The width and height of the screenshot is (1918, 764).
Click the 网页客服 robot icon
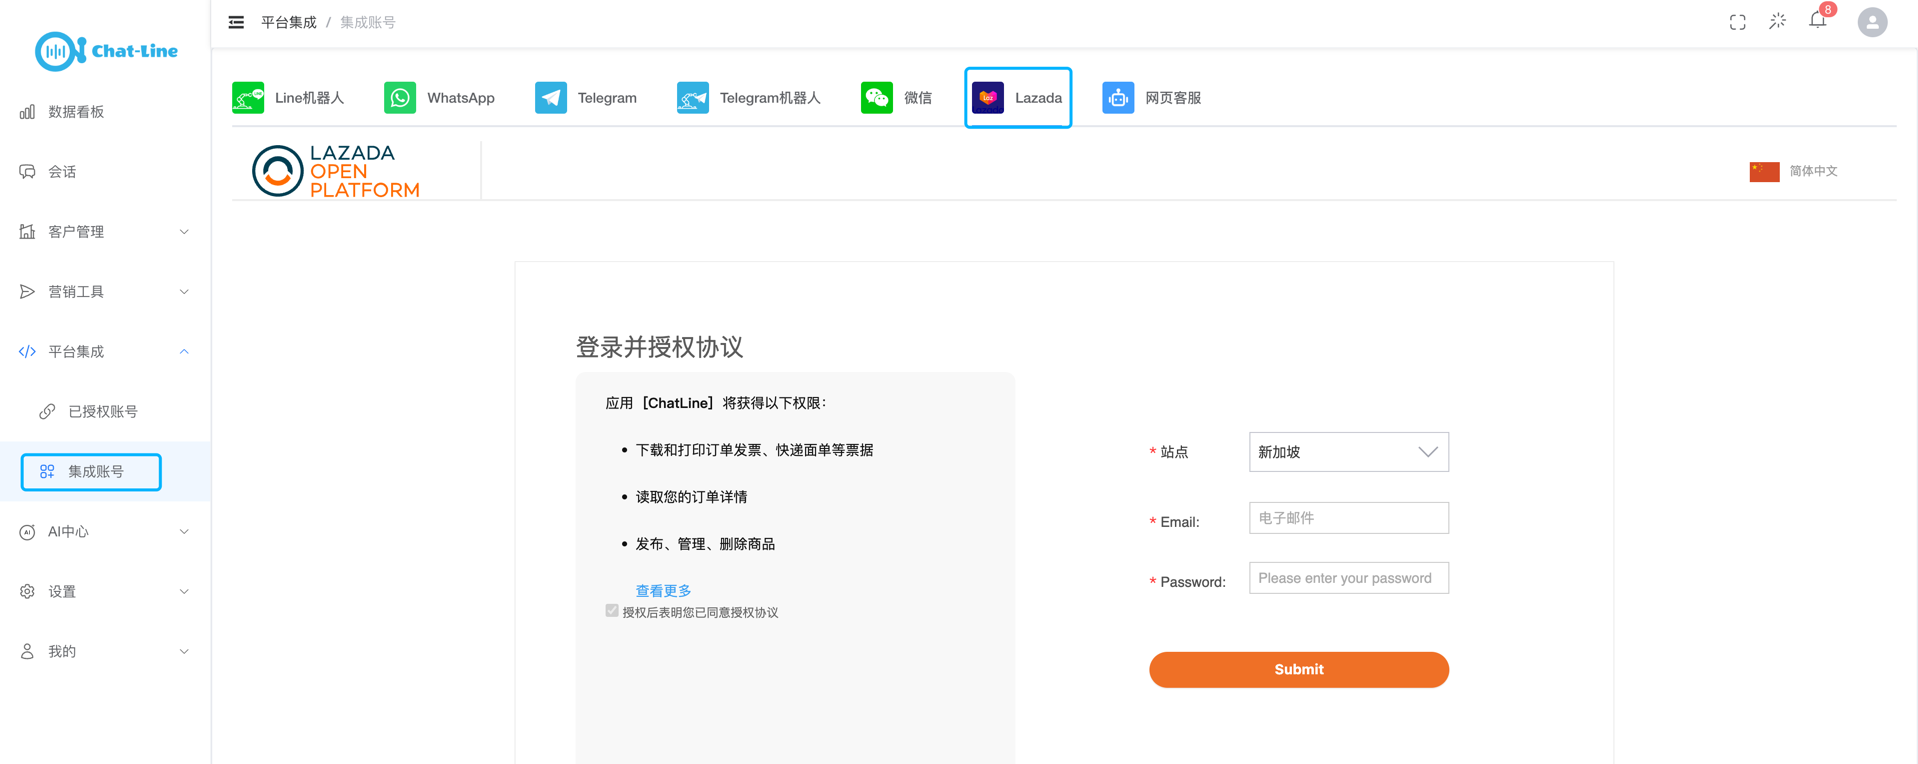coord(1118,98)
